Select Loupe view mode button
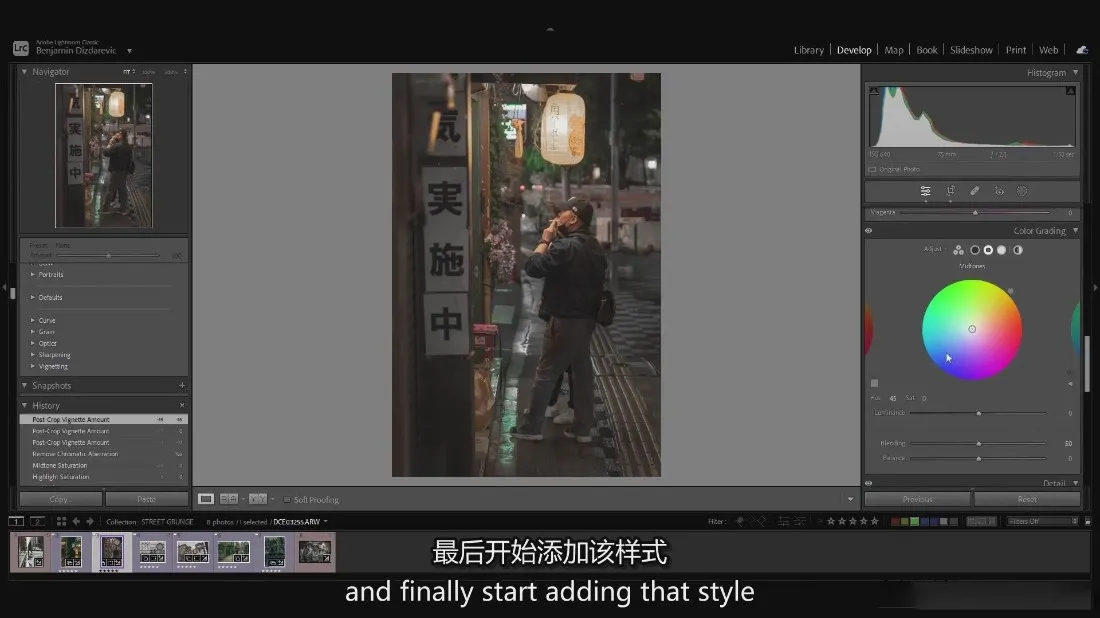 (x=206, y=499)
